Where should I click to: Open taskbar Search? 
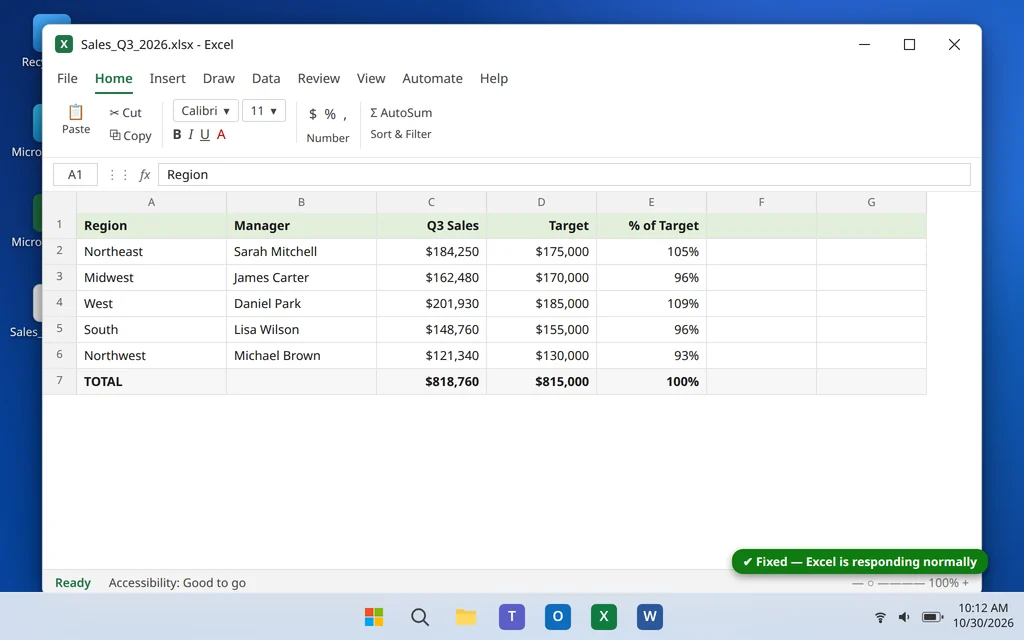pyautogui.click(x=420, y=616)
